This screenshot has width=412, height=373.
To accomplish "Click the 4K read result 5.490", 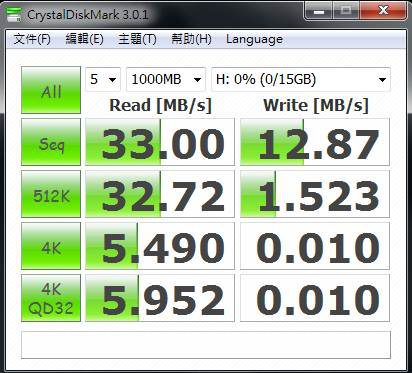I will tap(160, 246).
